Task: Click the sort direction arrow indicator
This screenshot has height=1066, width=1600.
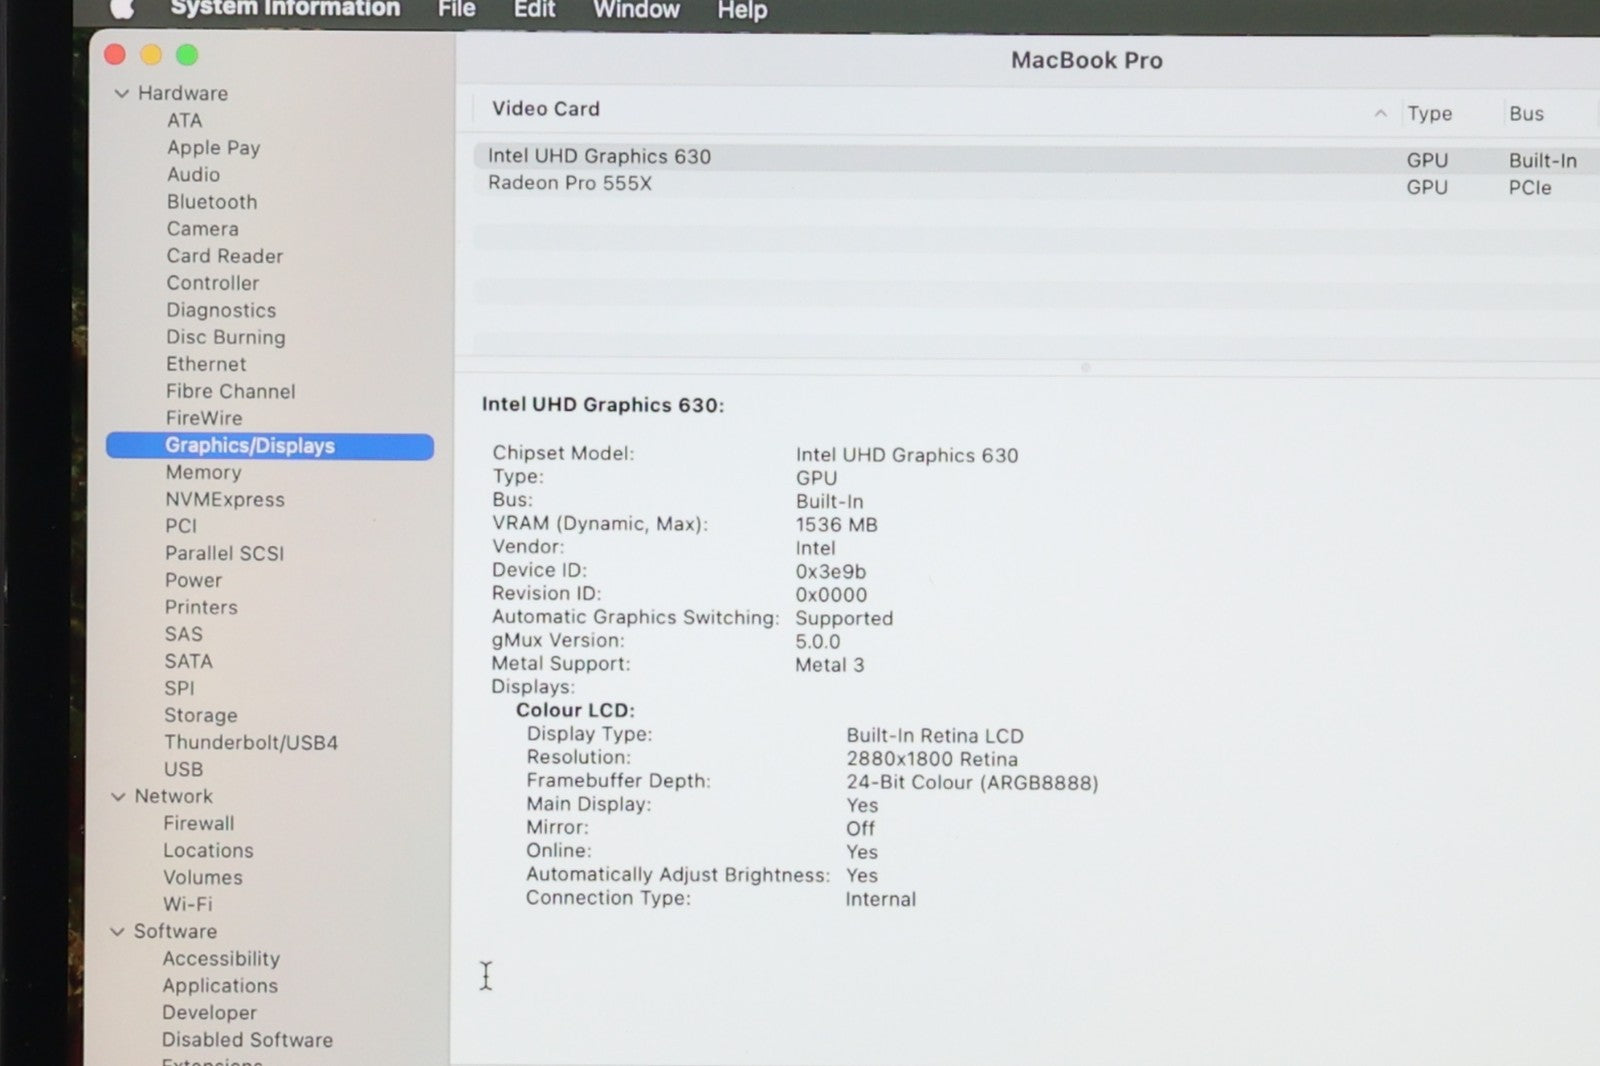Action: click(x=1380, y=114)
